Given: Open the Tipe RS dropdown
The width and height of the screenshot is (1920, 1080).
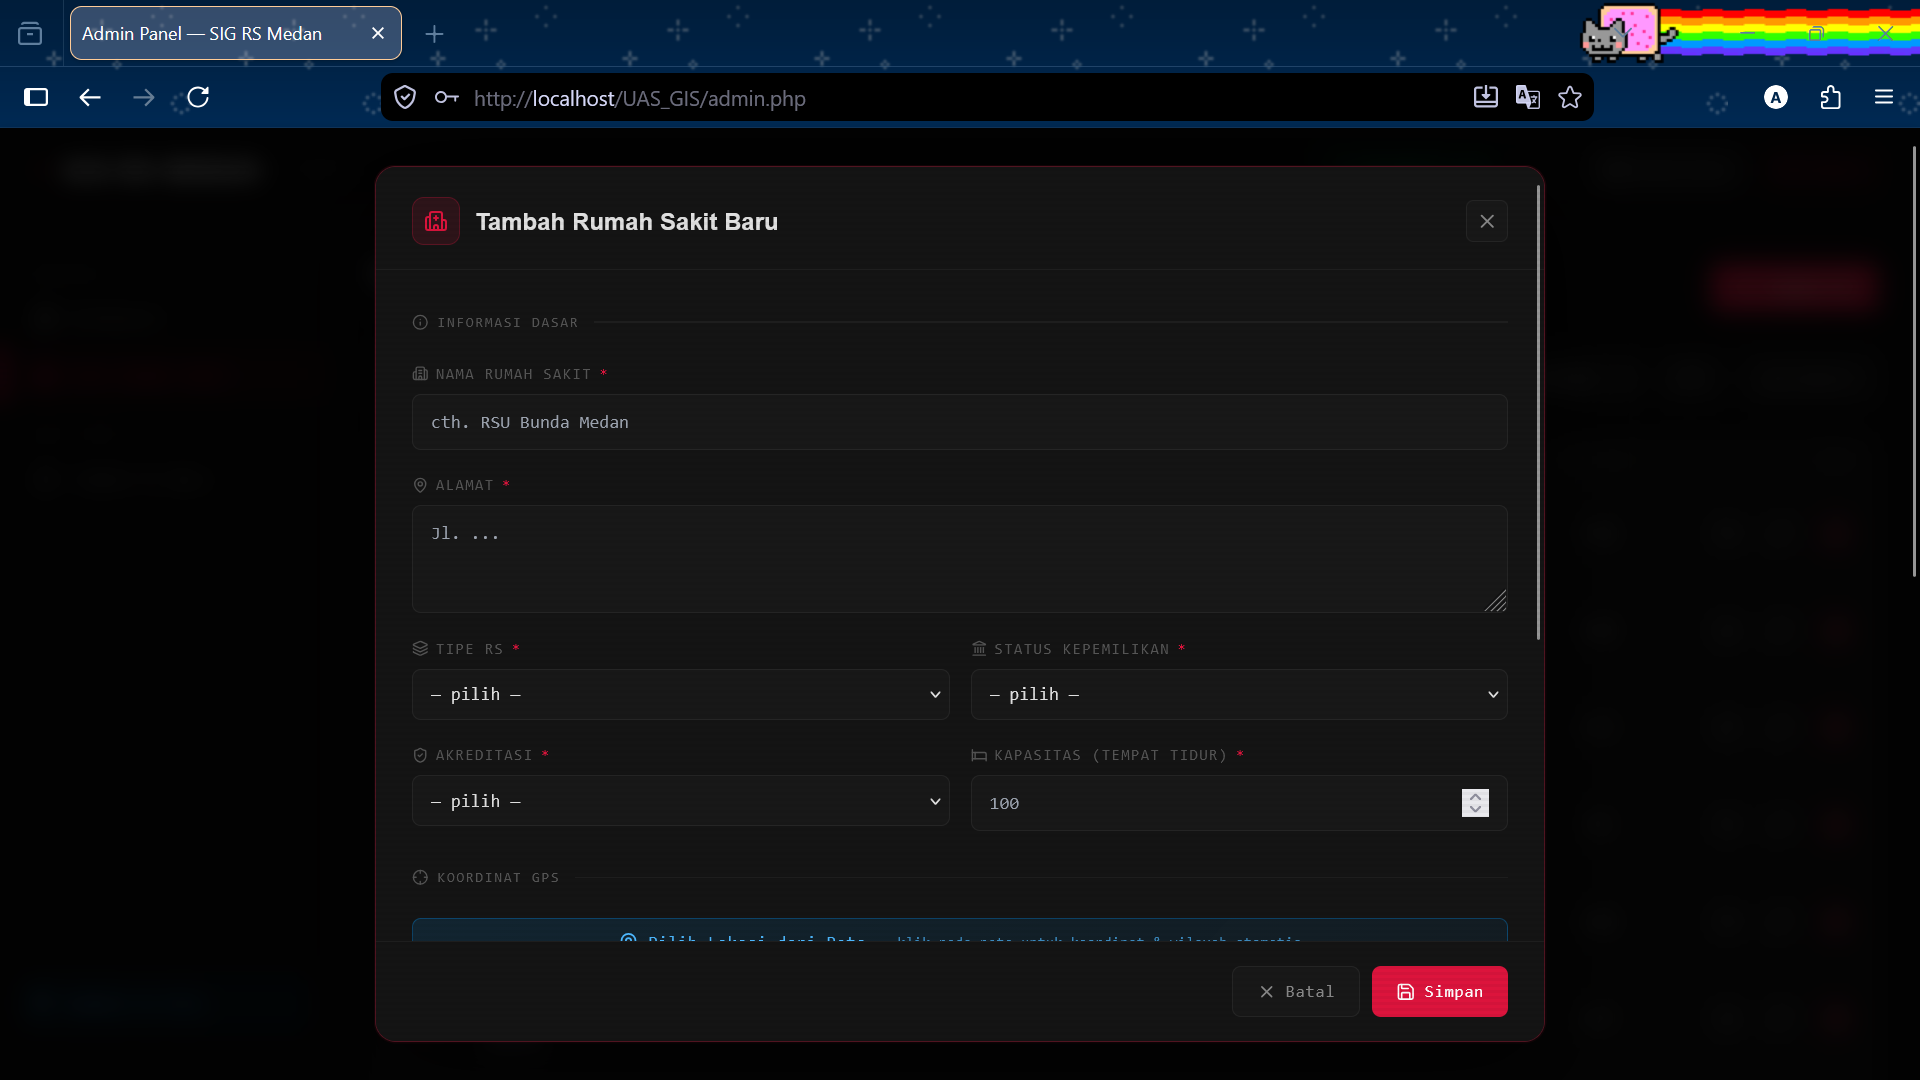Looking at the screenshot, I should (681, 694).
